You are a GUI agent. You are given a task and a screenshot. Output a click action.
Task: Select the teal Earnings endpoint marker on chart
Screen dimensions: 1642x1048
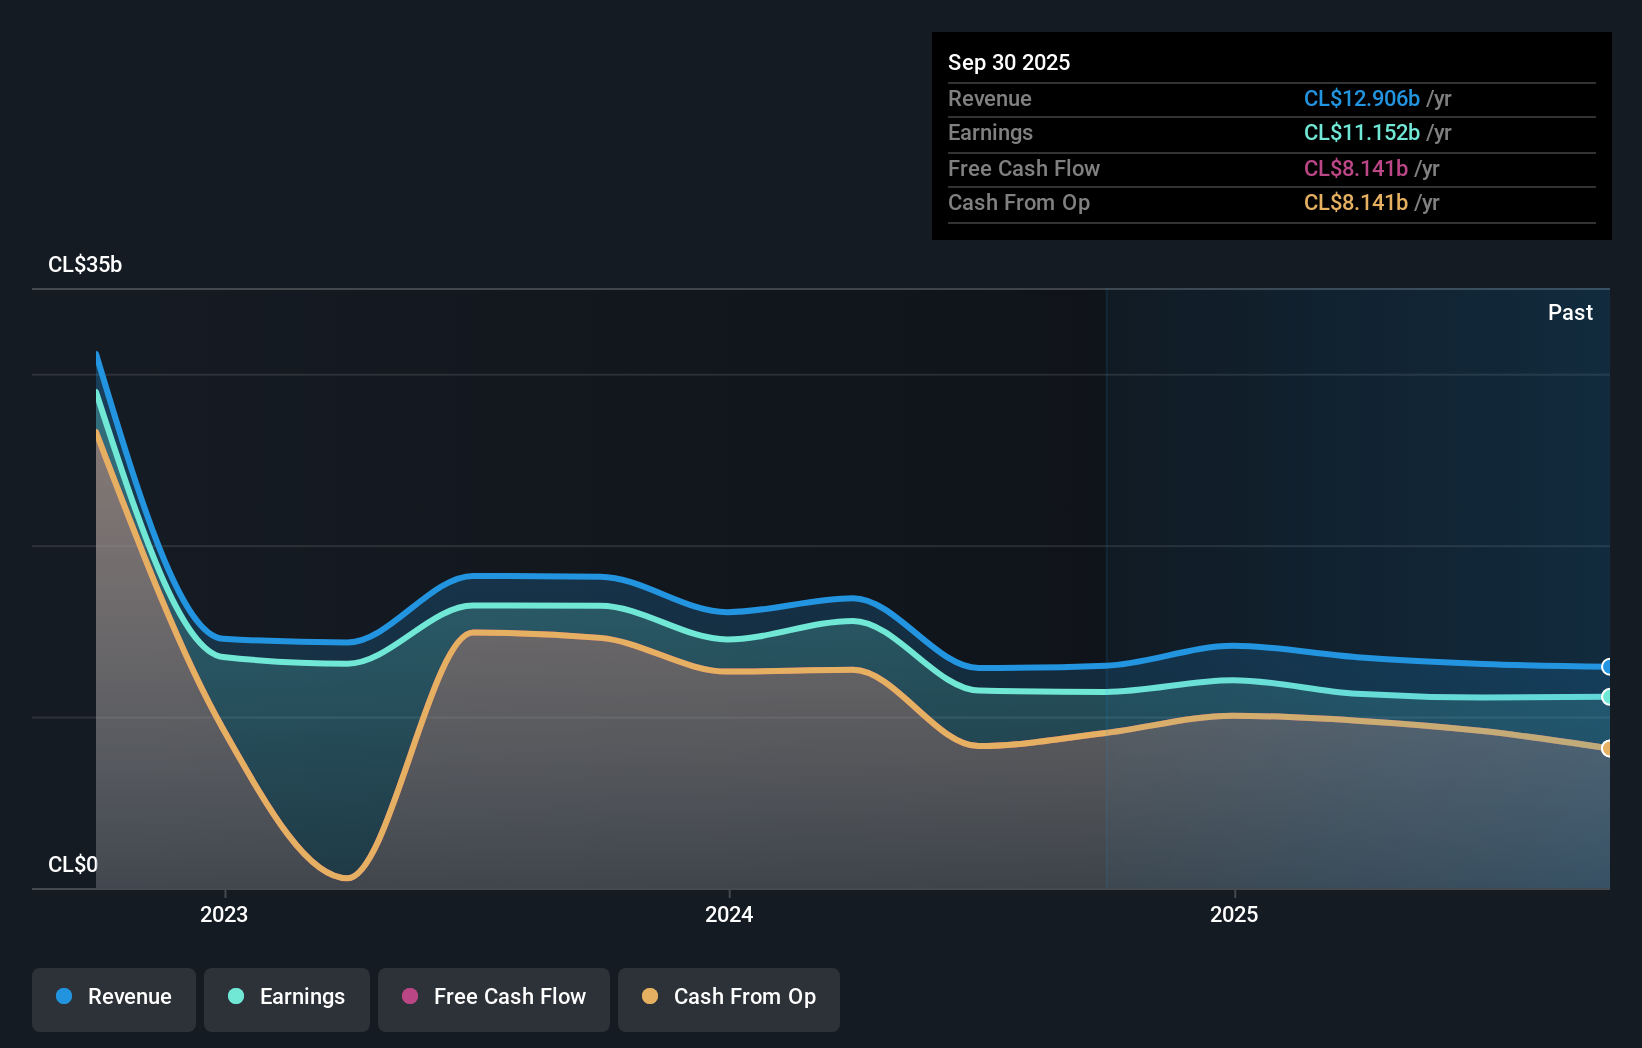pyautogui.click(x=1608, y=698)
